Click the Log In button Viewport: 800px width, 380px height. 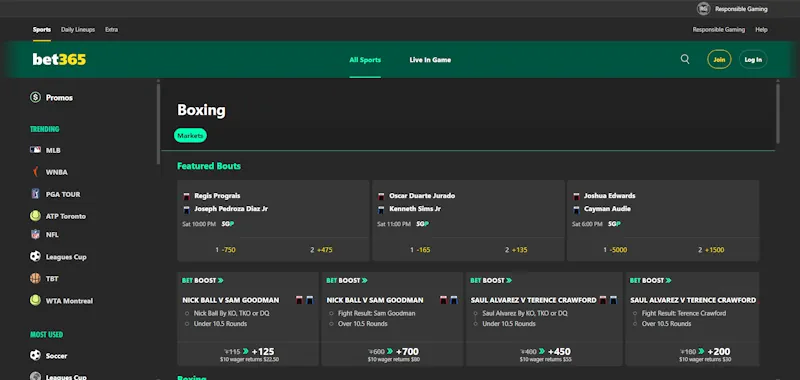pos(753,60)
